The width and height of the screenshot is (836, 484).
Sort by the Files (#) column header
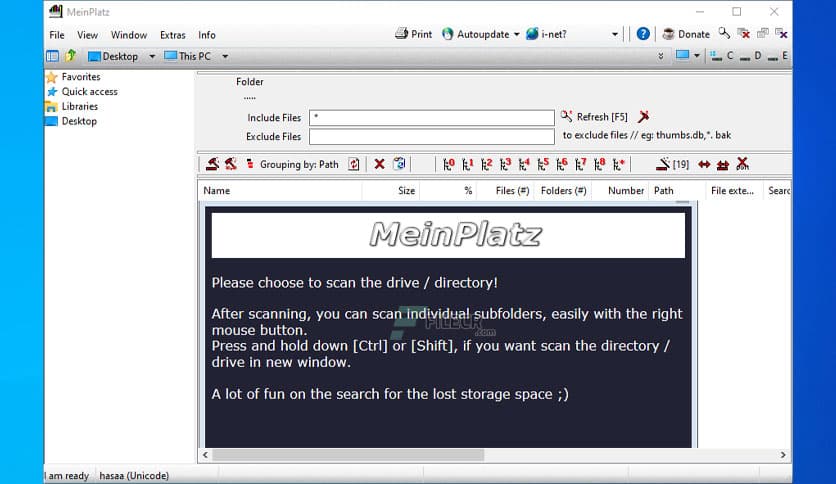click(x=505, y=191)
